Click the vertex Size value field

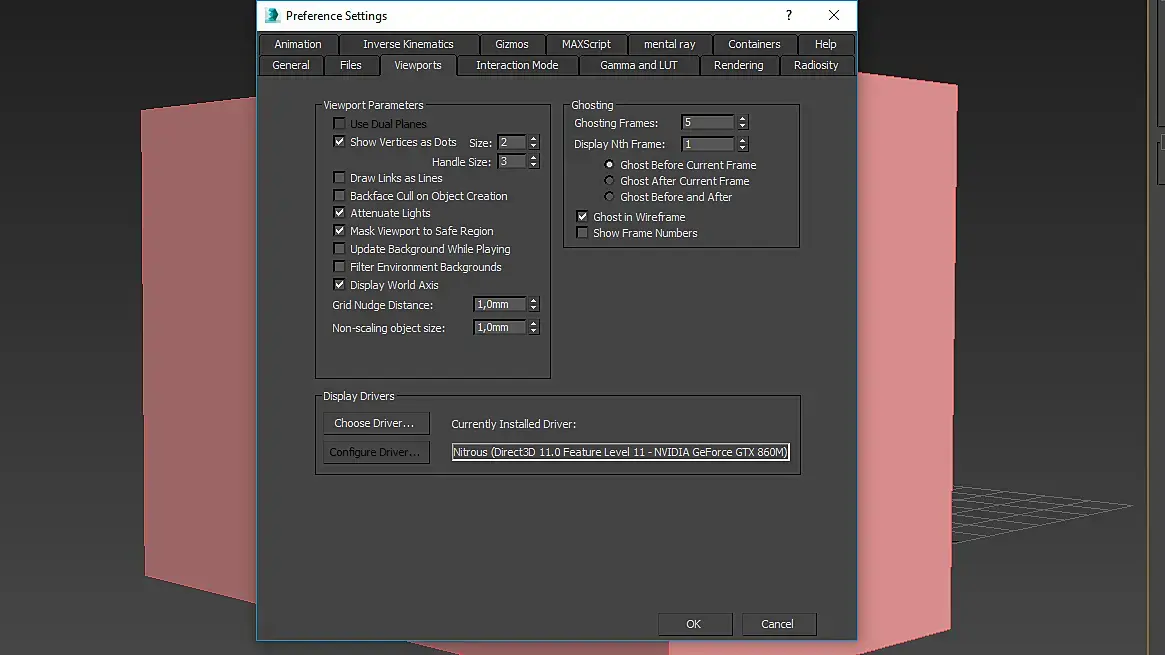point(512,143)
